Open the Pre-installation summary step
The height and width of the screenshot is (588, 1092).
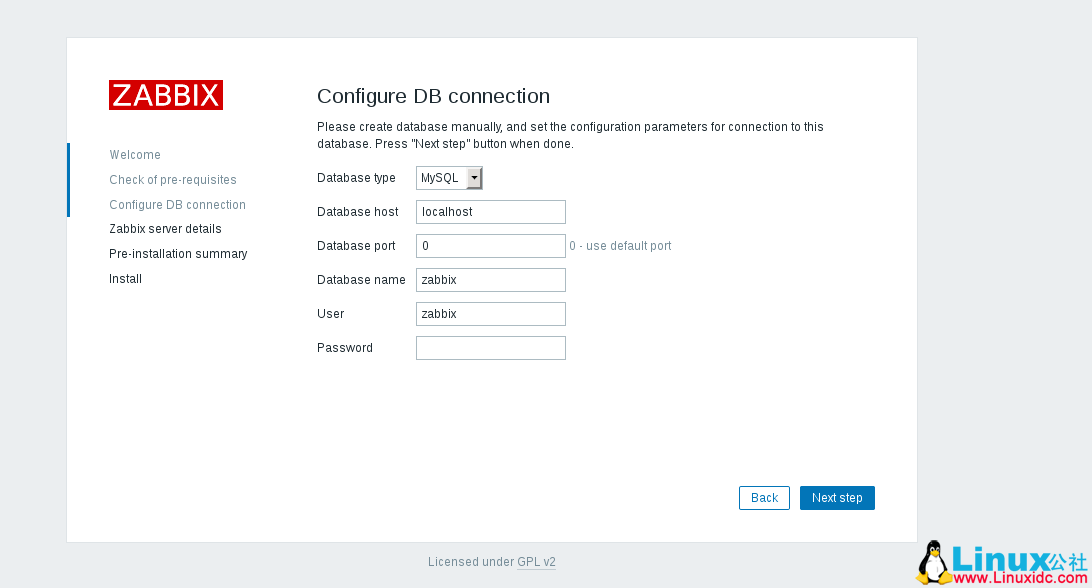(x=178, y=254)
